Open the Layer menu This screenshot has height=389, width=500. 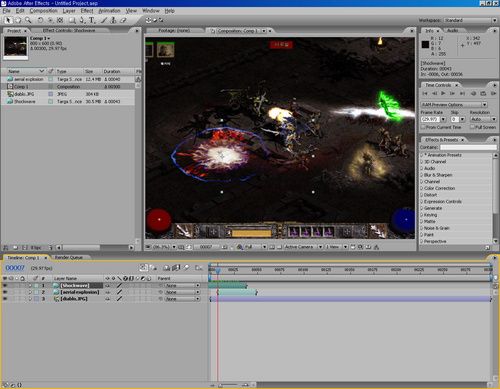click(69, 11)
